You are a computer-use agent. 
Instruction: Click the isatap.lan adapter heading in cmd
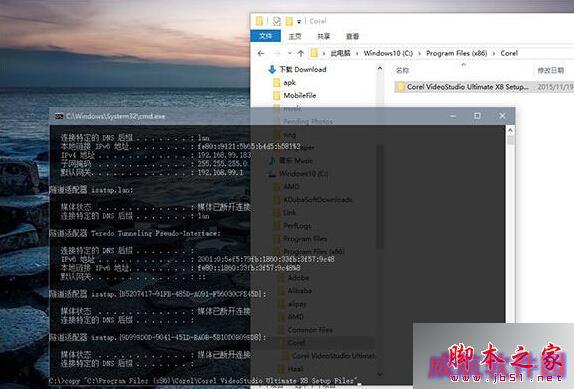click(92, 190)
